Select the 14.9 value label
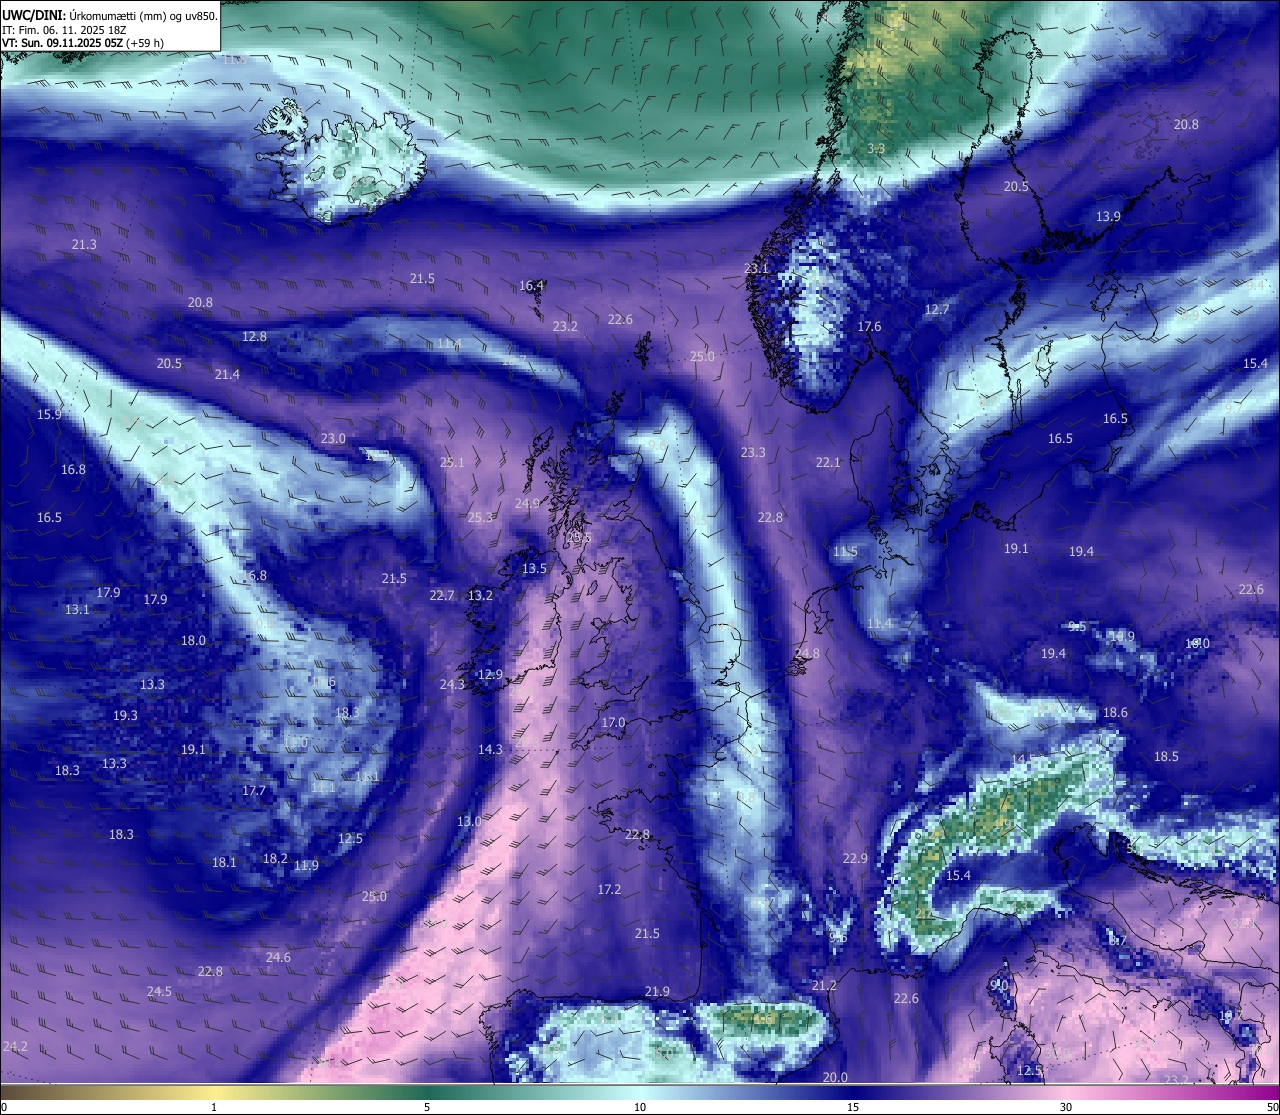The width and height of the screenshot is (1280, 1115). pos(1122,636)
